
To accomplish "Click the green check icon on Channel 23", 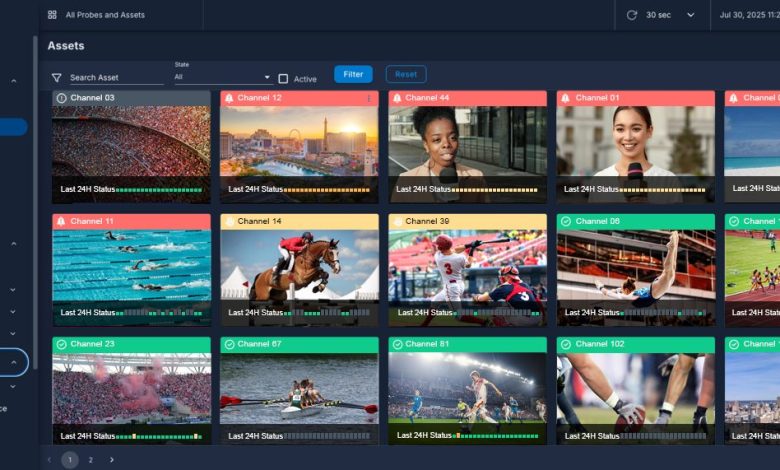I will click(x=61, y=344).
